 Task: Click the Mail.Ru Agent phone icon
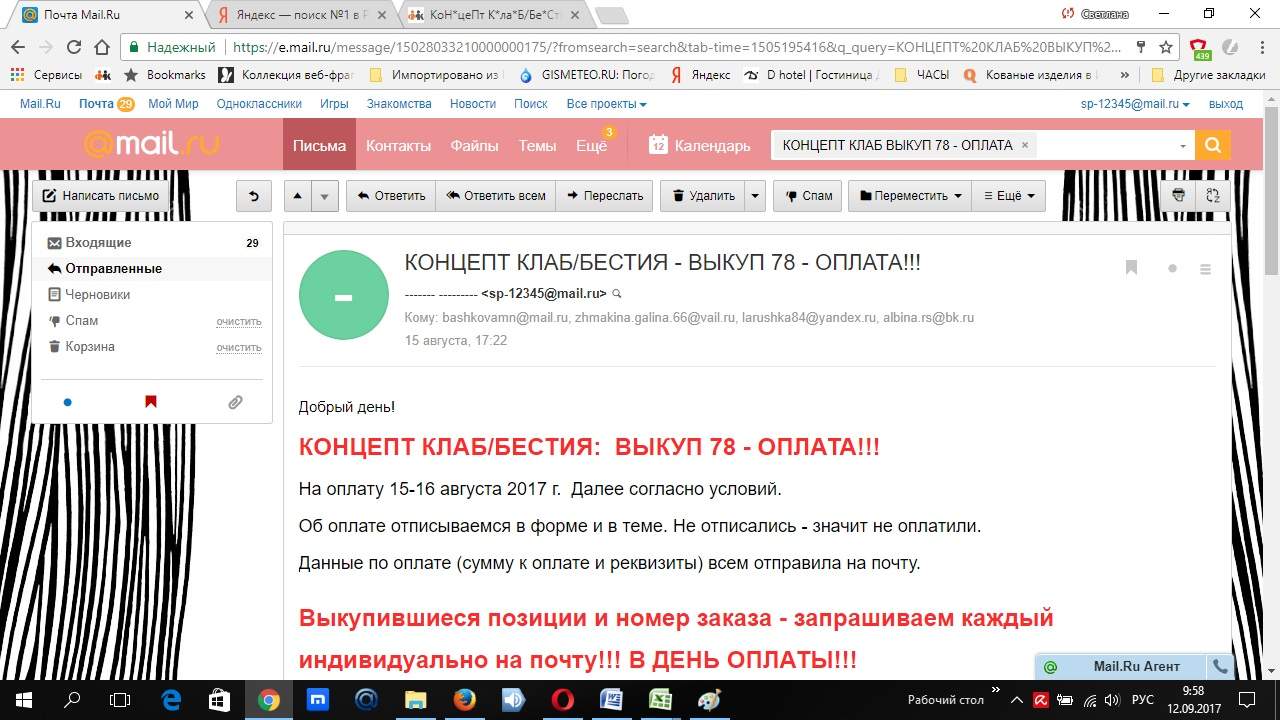[x=1220, y=666]
